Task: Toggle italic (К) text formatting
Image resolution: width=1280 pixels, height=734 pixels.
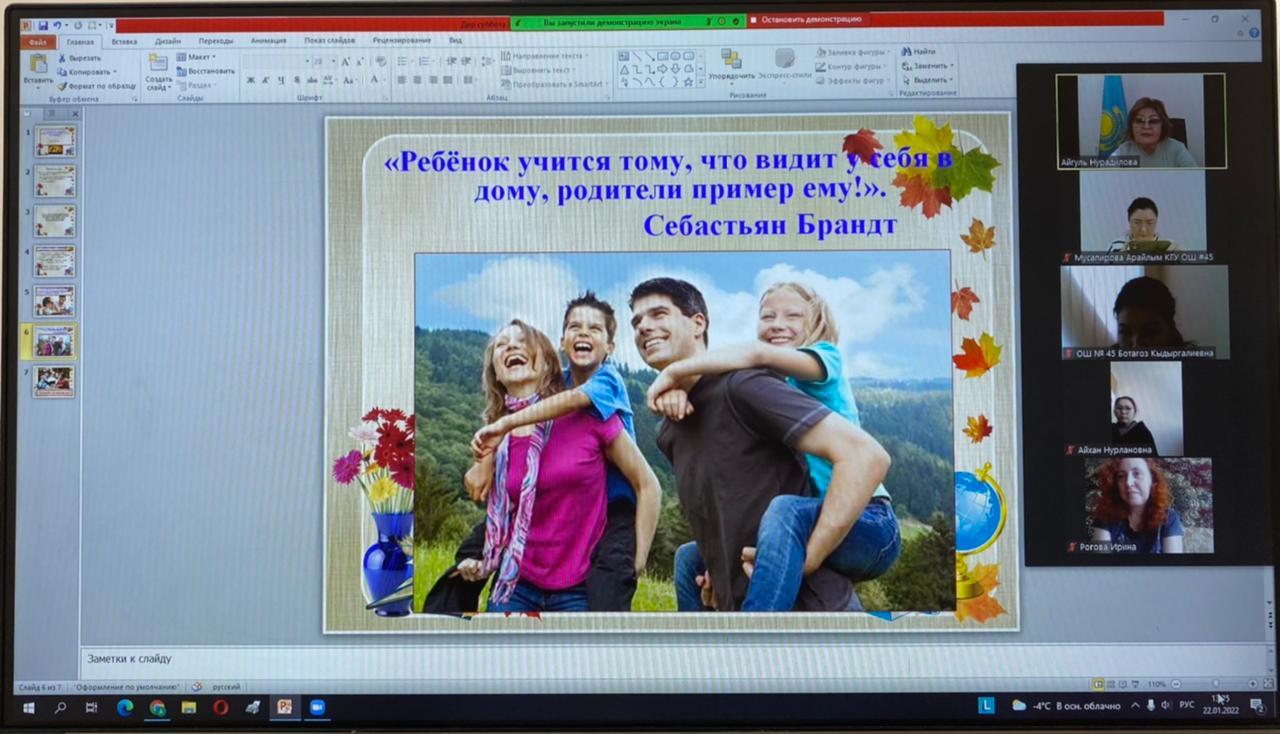Action: click(x=266, y=80)
